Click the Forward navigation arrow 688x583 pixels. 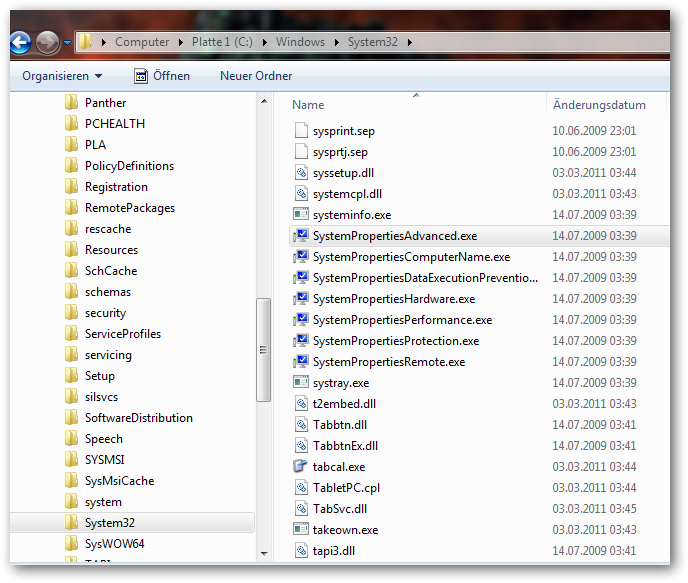(47, 43)
